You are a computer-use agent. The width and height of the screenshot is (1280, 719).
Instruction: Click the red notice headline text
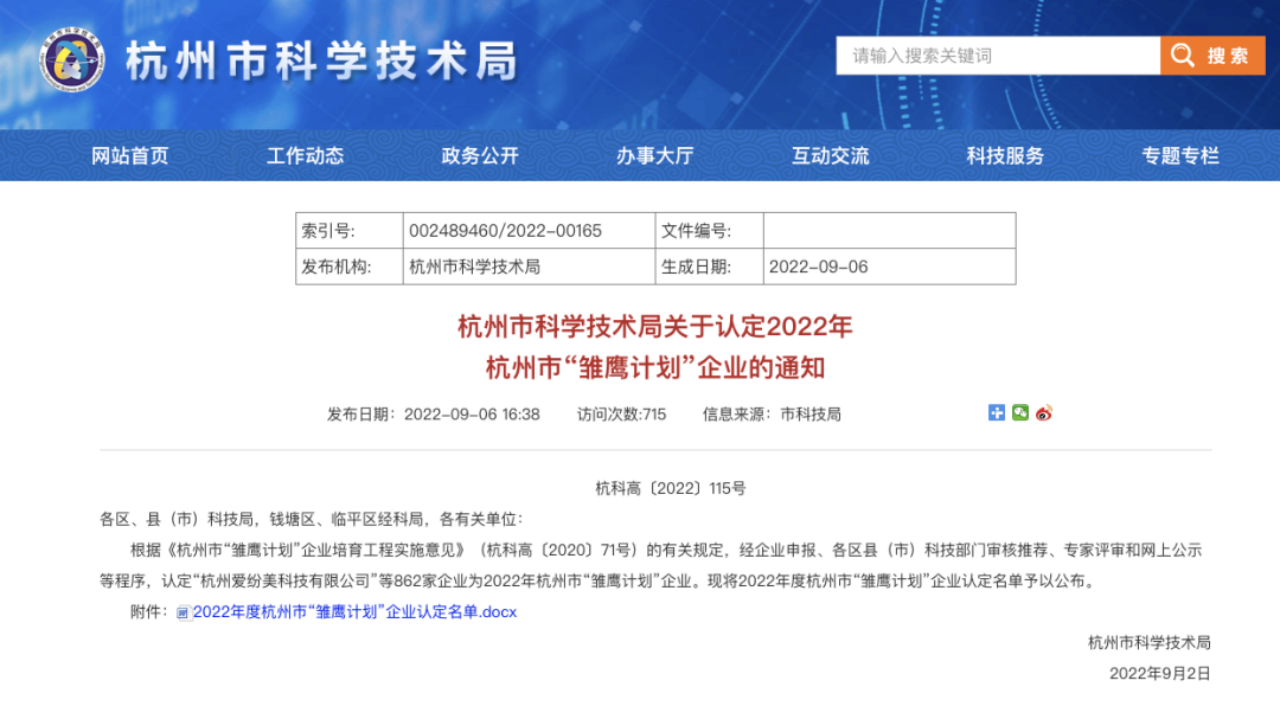pyautogui.click(x=655, y=347)
